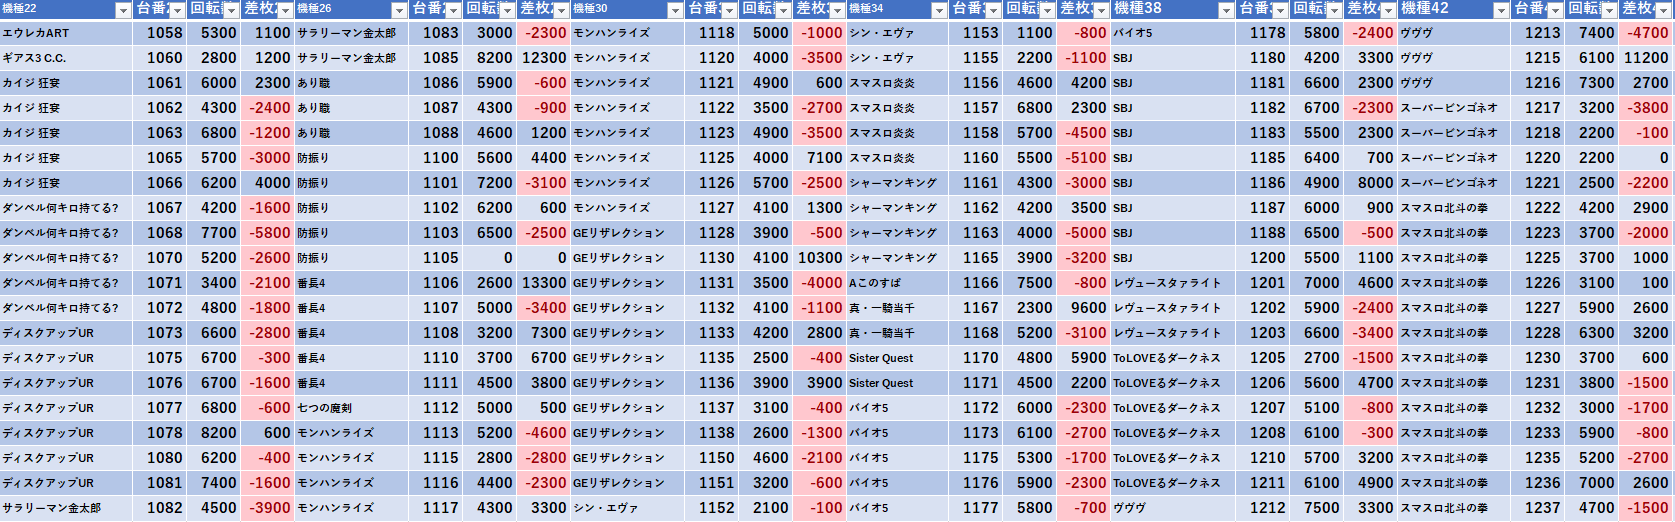Select あり戦 in row 1087
The image size is (1675, 522).
click(352, 108)
